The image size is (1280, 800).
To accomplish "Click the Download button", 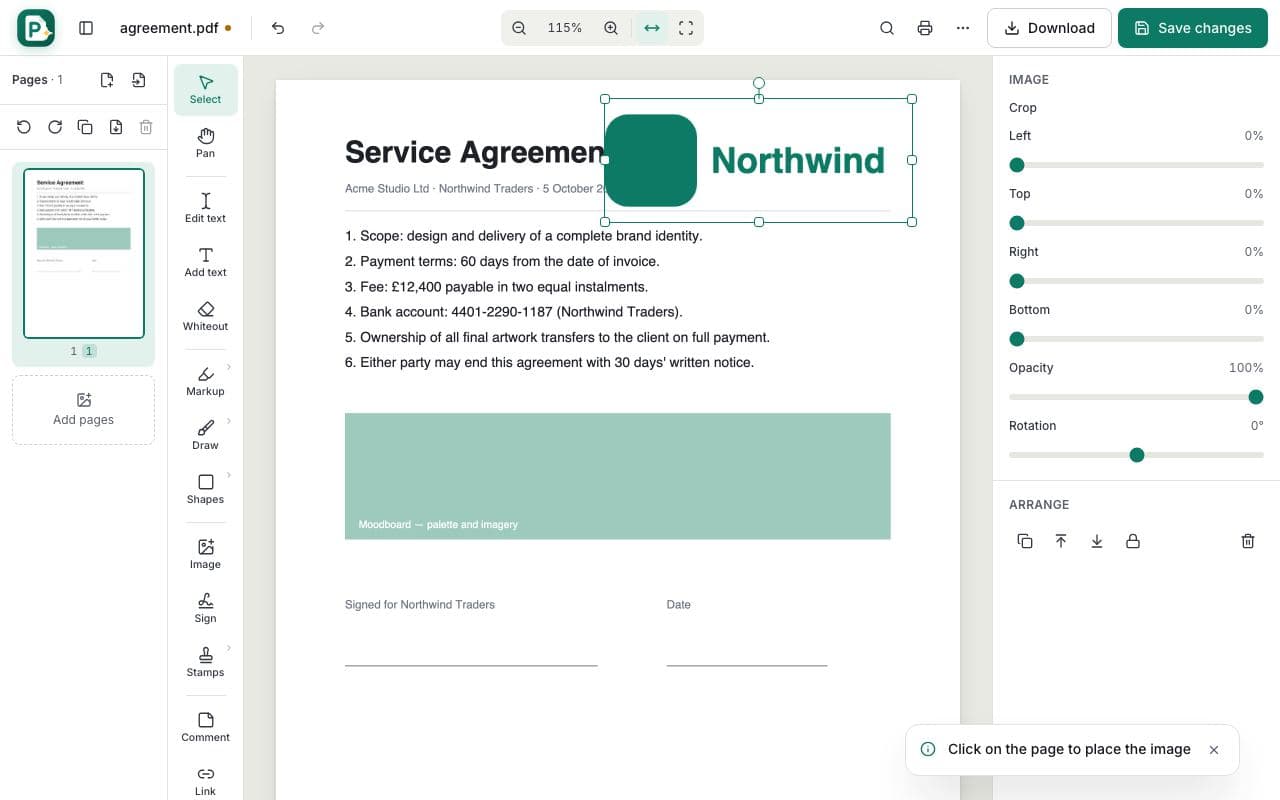I will click(x=1049, y=28).
